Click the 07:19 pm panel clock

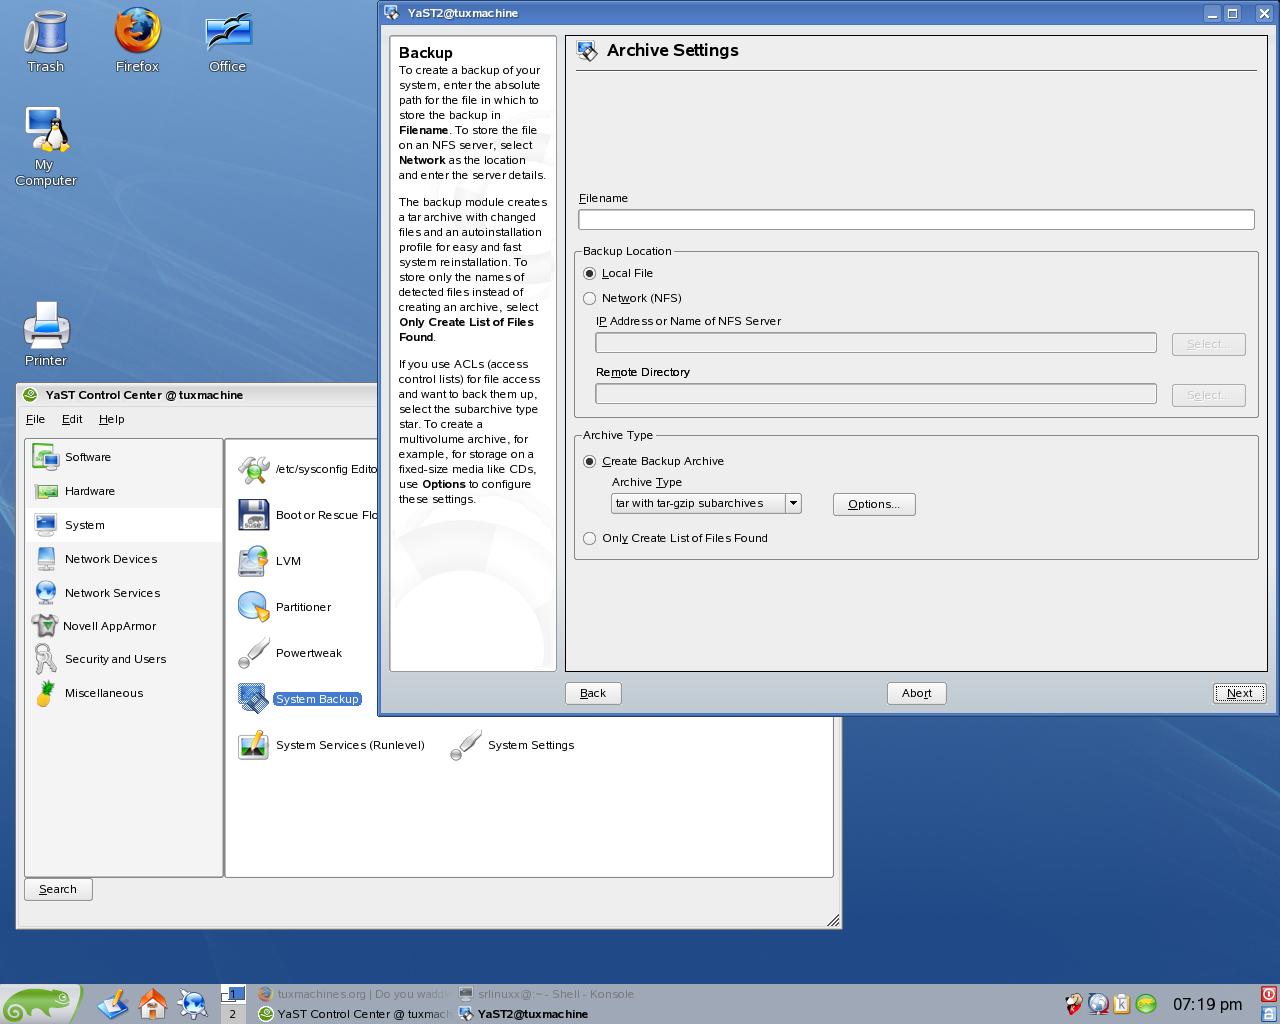tap(1207, 1004)
